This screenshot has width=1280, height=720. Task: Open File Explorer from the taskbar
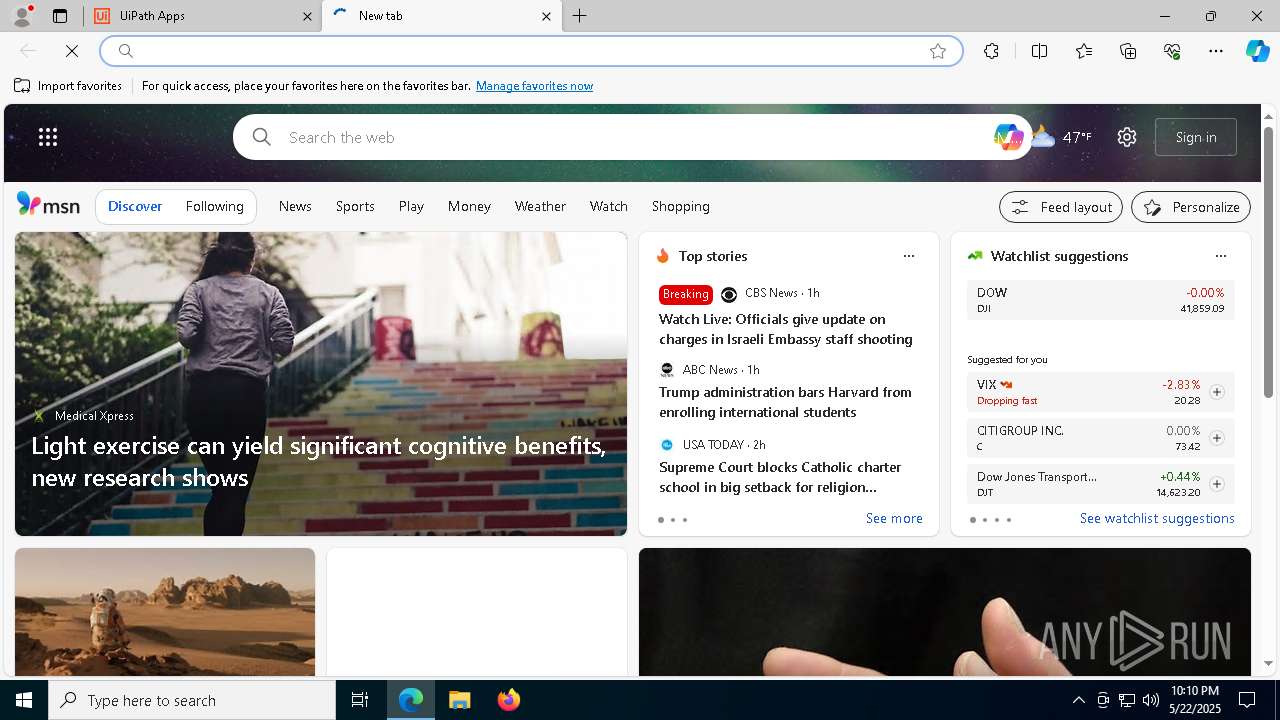(x=459, y=700)
